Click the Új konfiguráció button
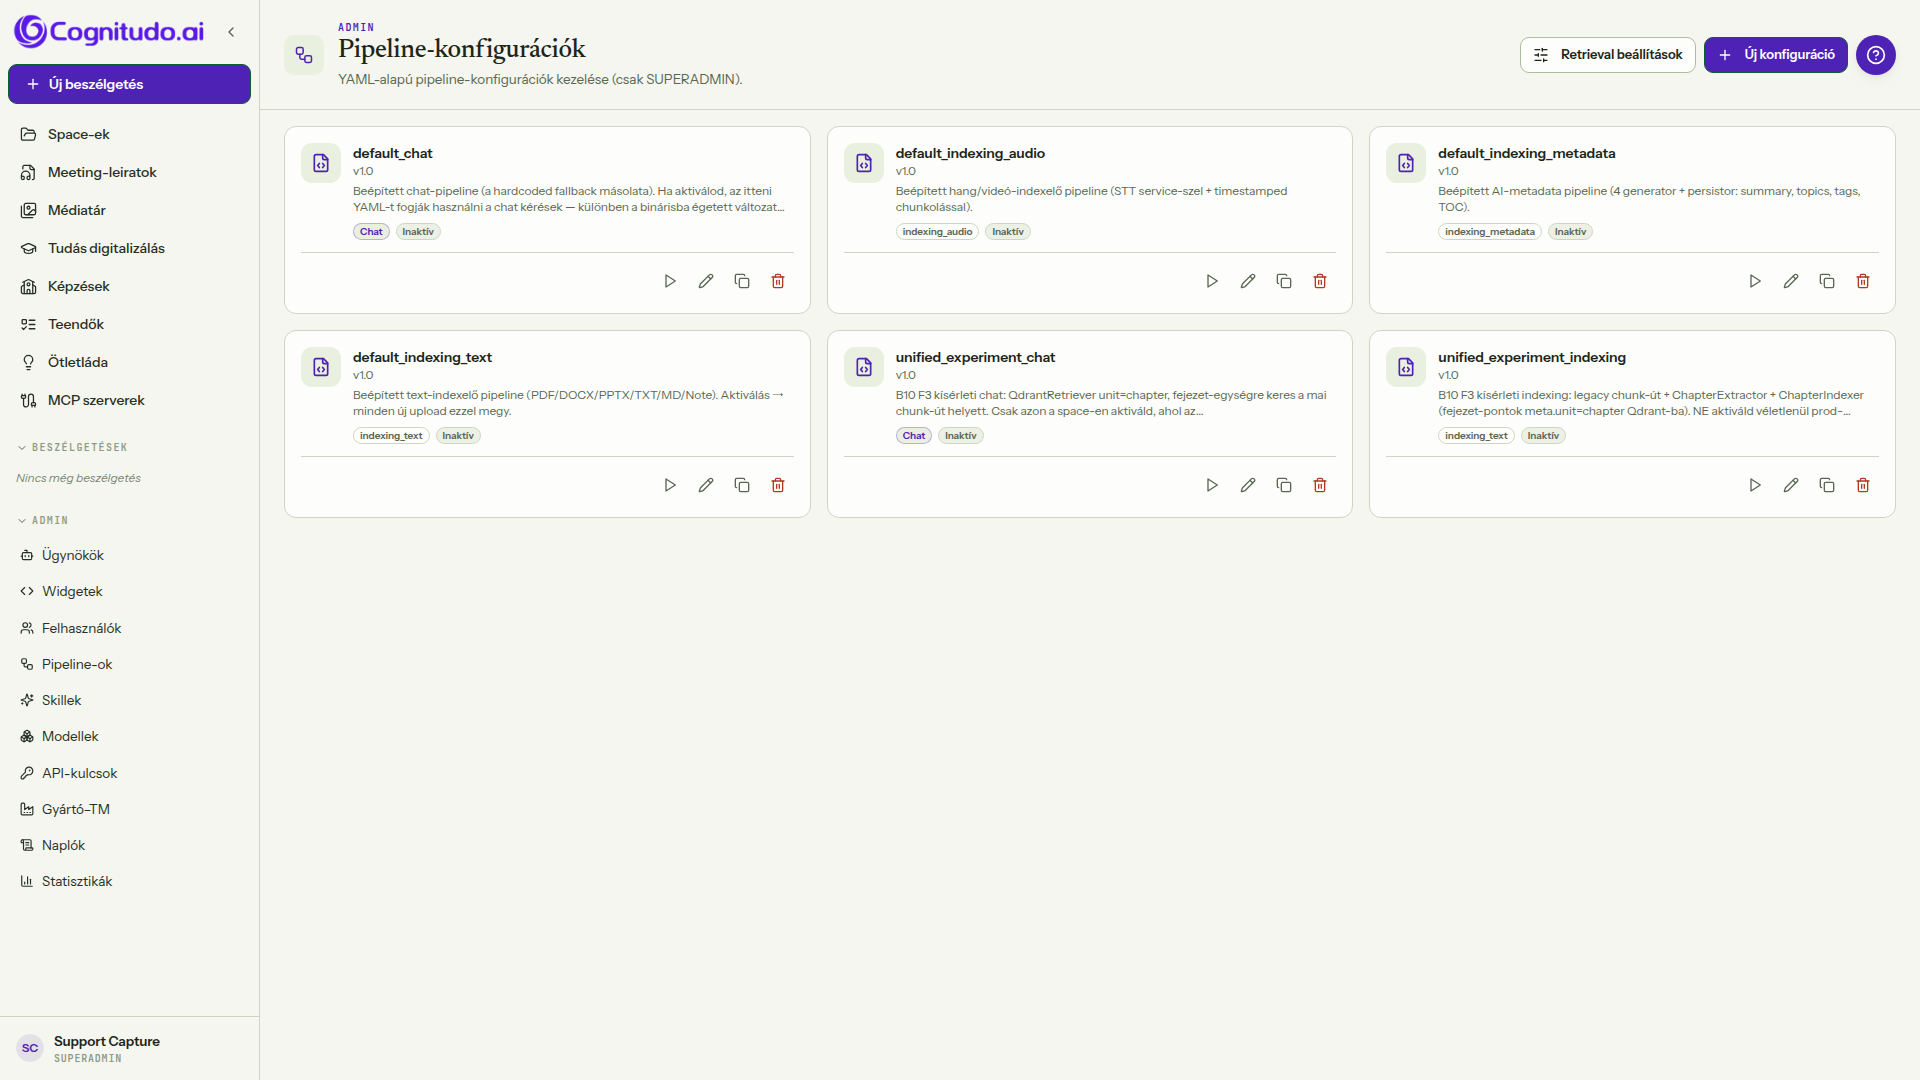1920x1080 pixels. coord(1776,55)
